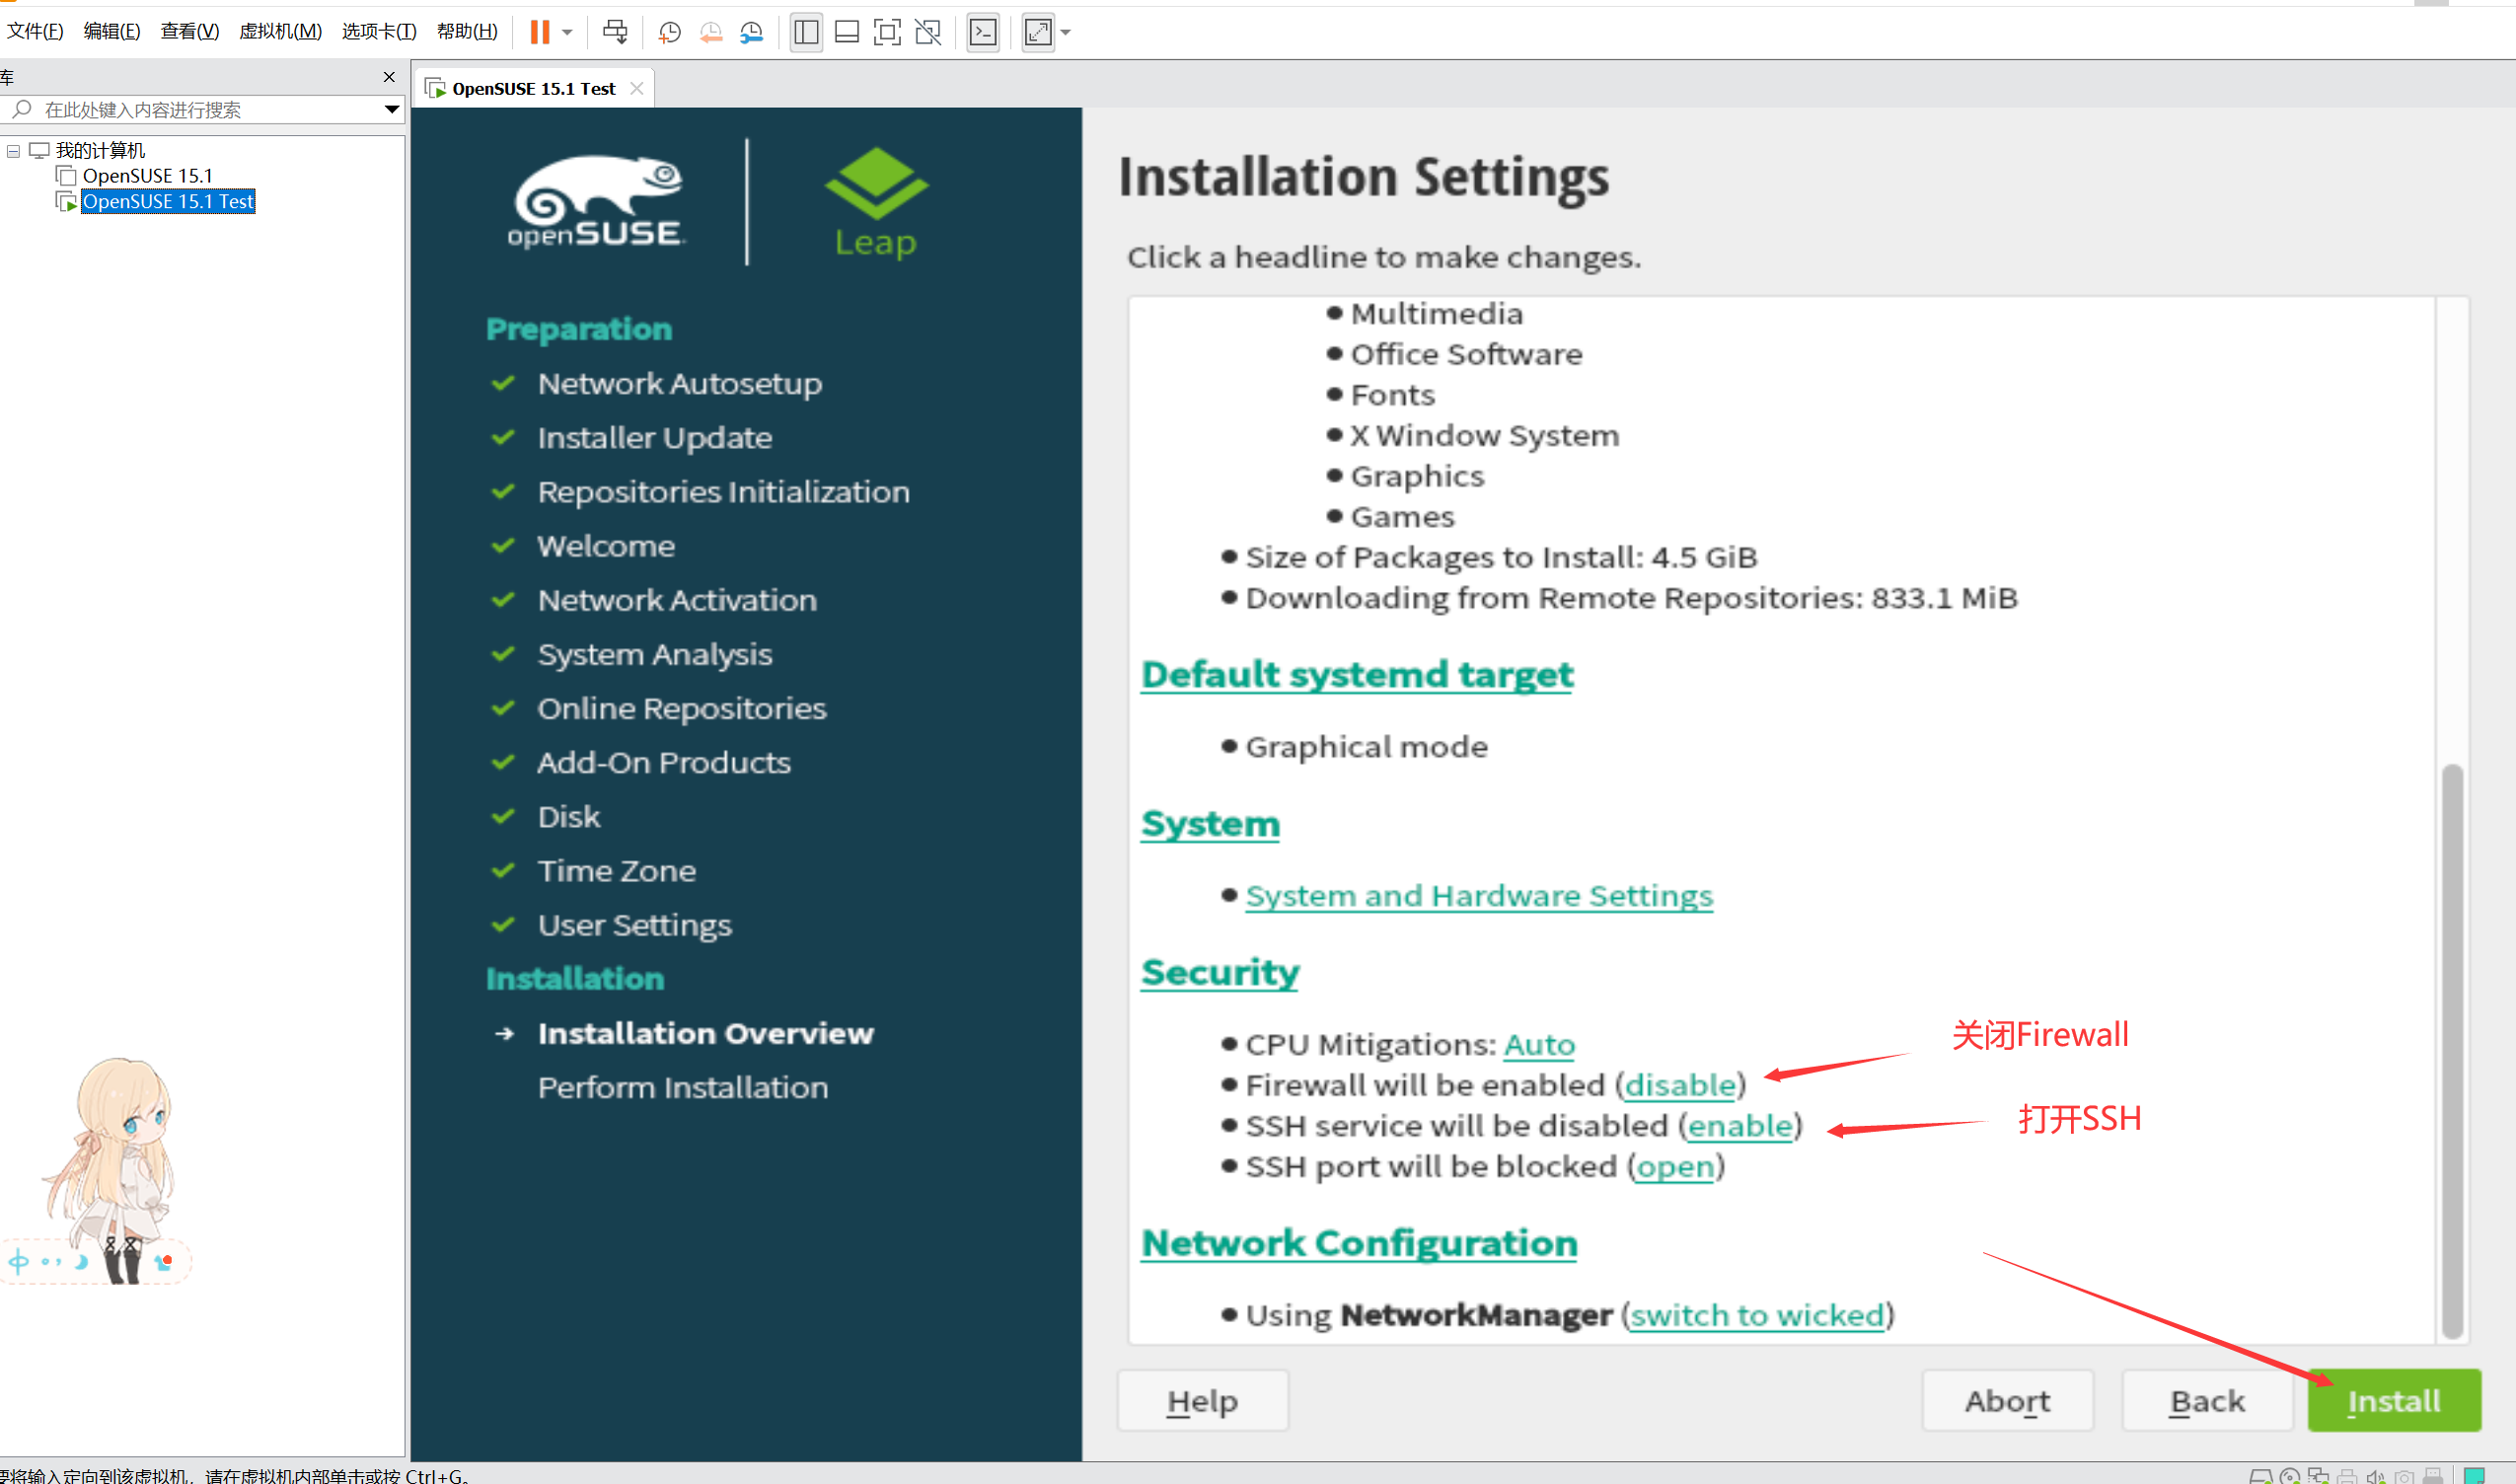Image resolution: width=2516 pixels, height=1484 pixels.
Task: Toggle the console view icon
Action: 983,32
